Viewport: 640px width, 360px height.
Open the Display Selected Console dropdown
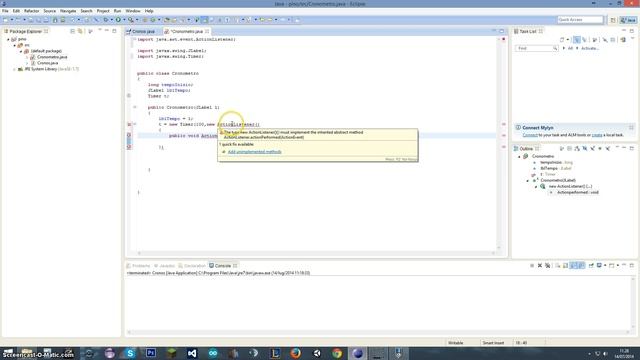(x=605, y=266)
